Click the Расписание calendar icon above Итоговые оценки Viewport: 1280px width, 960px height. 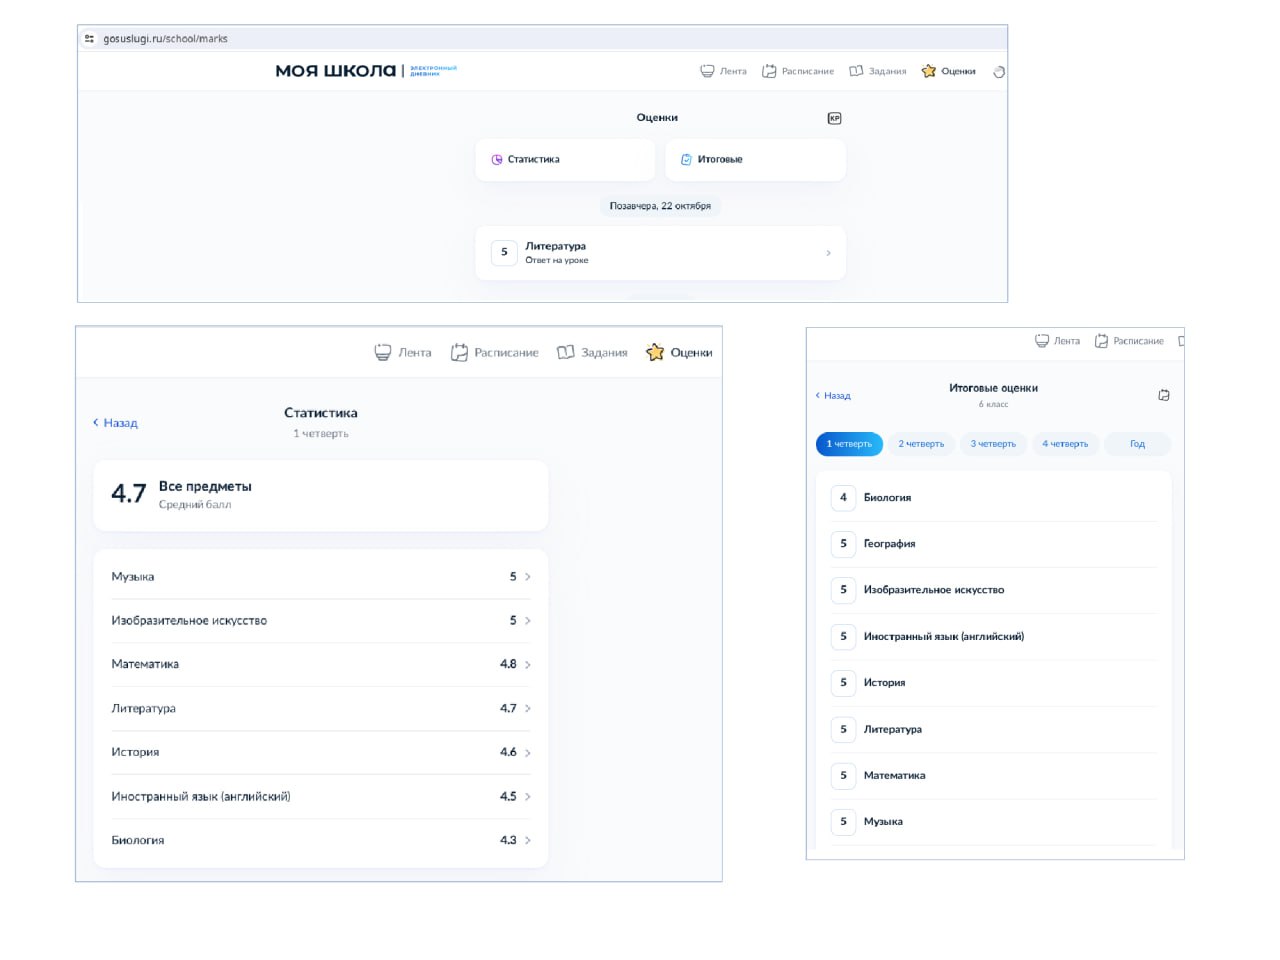tap(1101, 341)
